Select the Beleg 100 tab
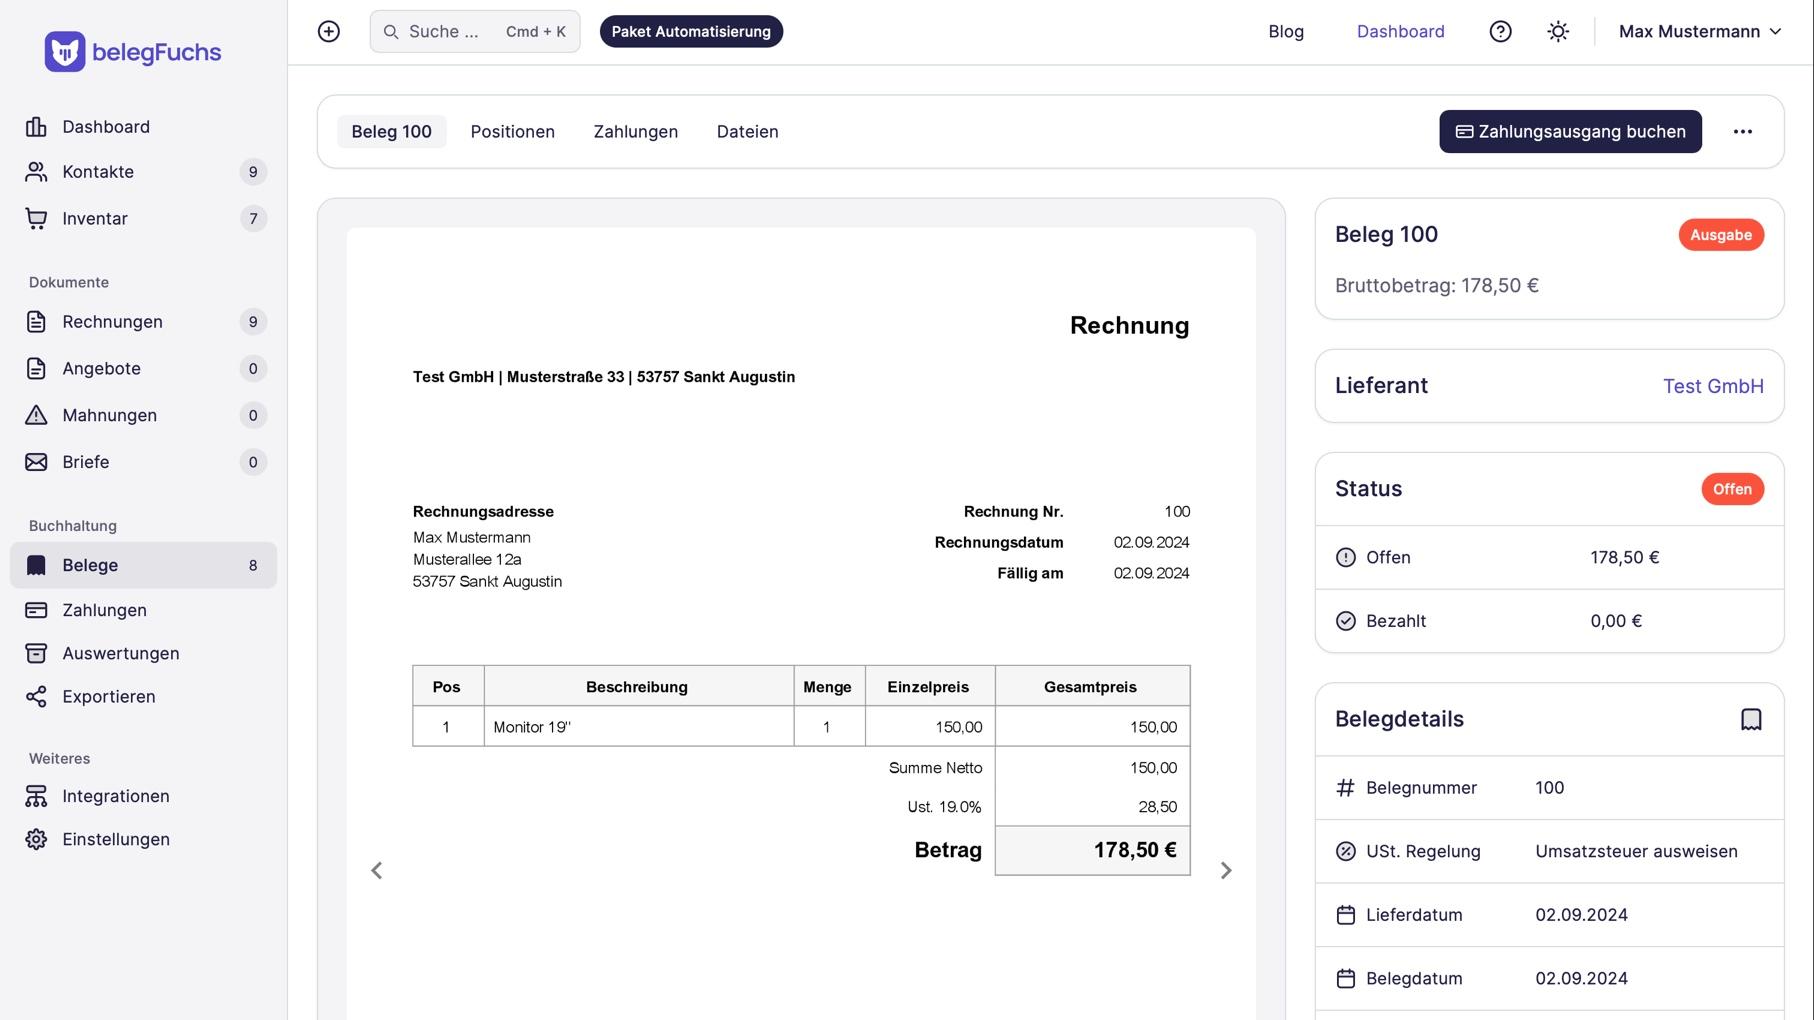Image resolution: width=1814 pixels, height=1020 pixels. coord(391,131)
